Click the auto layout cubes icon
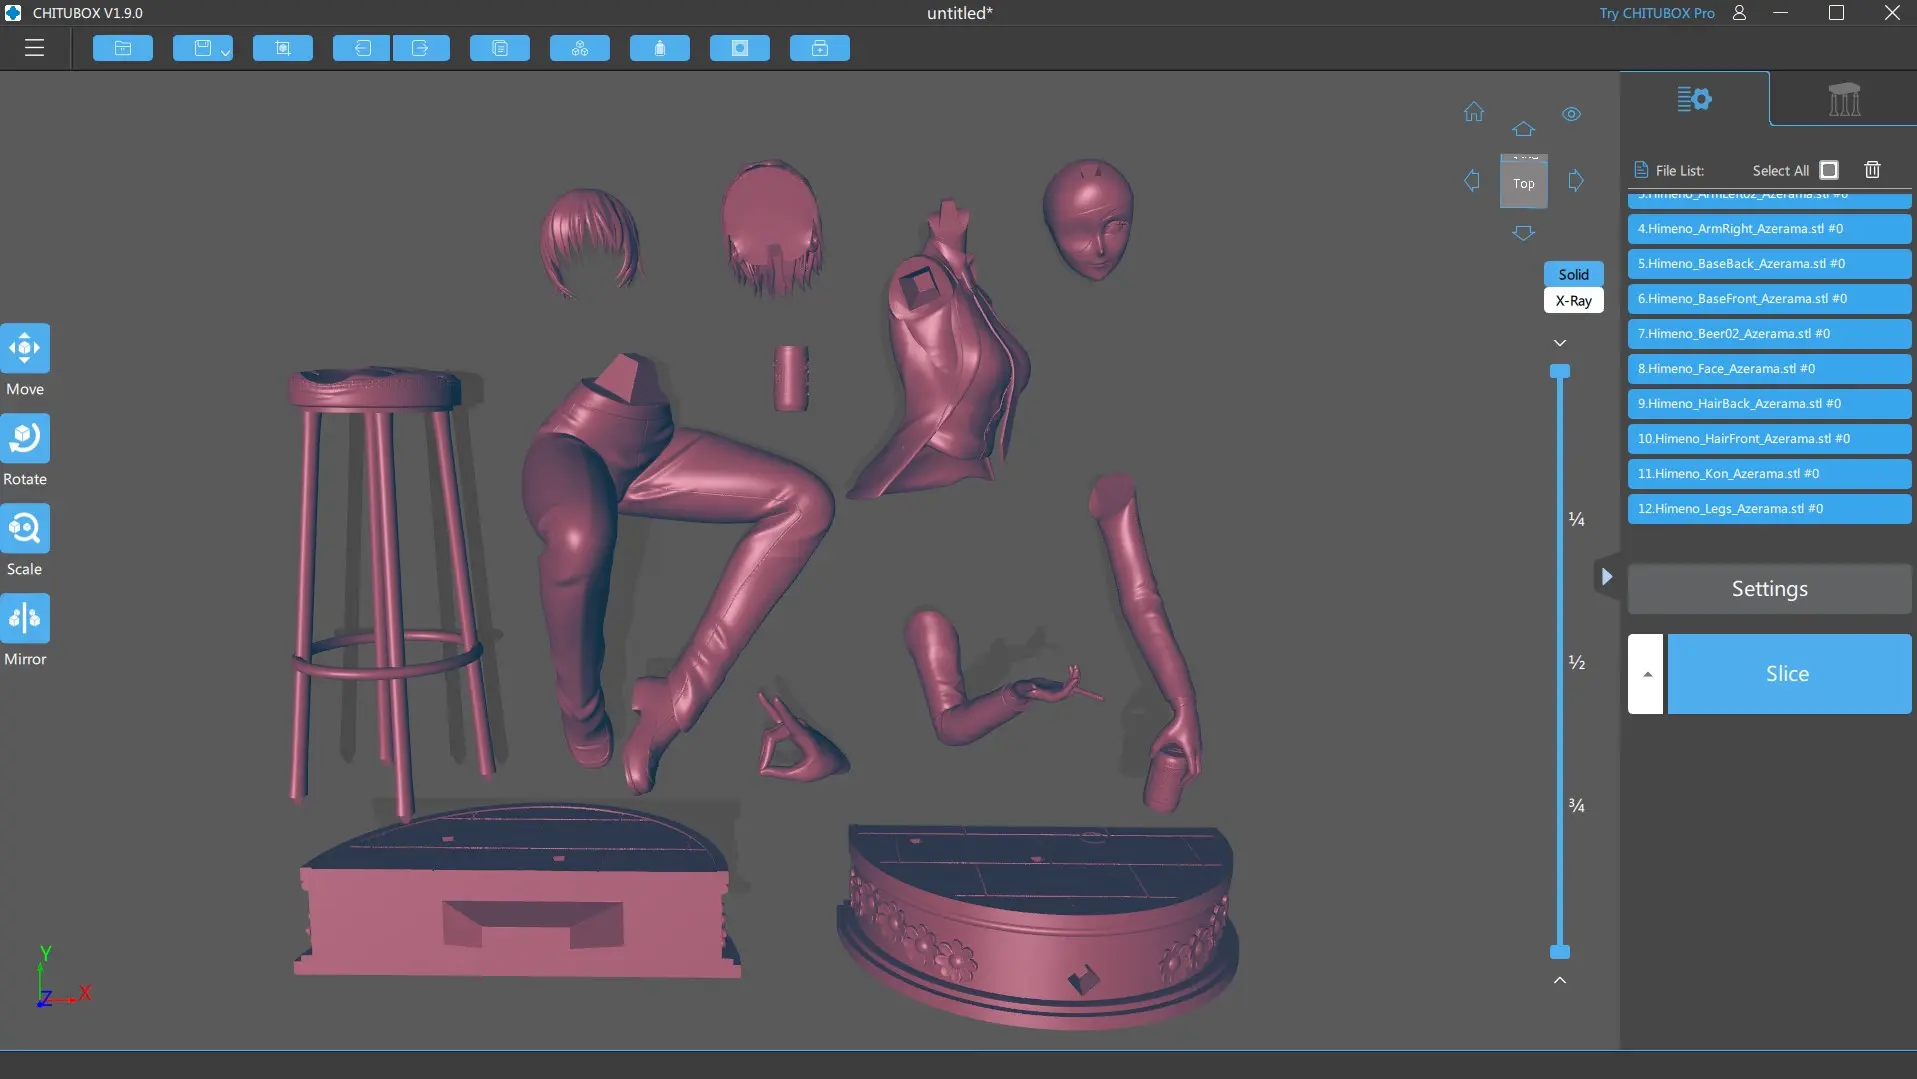This screenshot has height=1079, width=1917. click(x=580, y=48)
